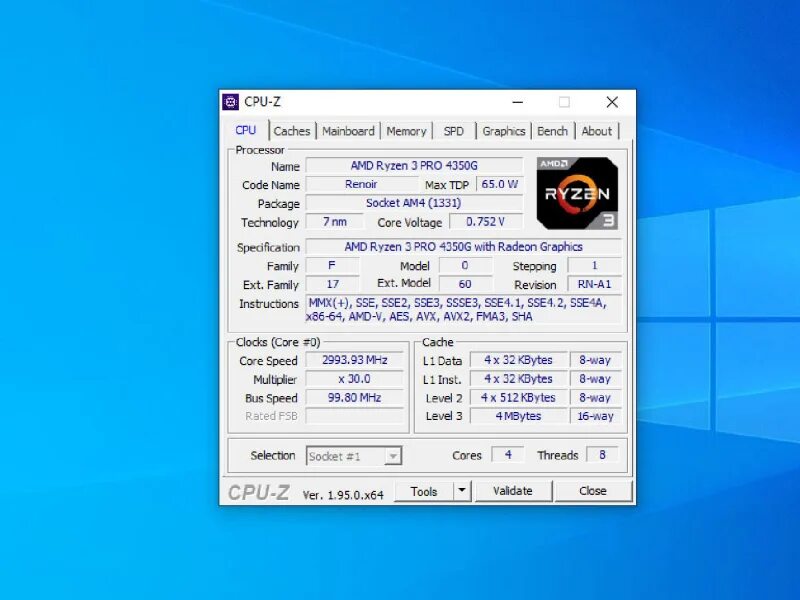Click the Bus Speed value 99.80 MHz
This screenshot has height=600, width=800.
pyautogui.click(x=355, y=397)
